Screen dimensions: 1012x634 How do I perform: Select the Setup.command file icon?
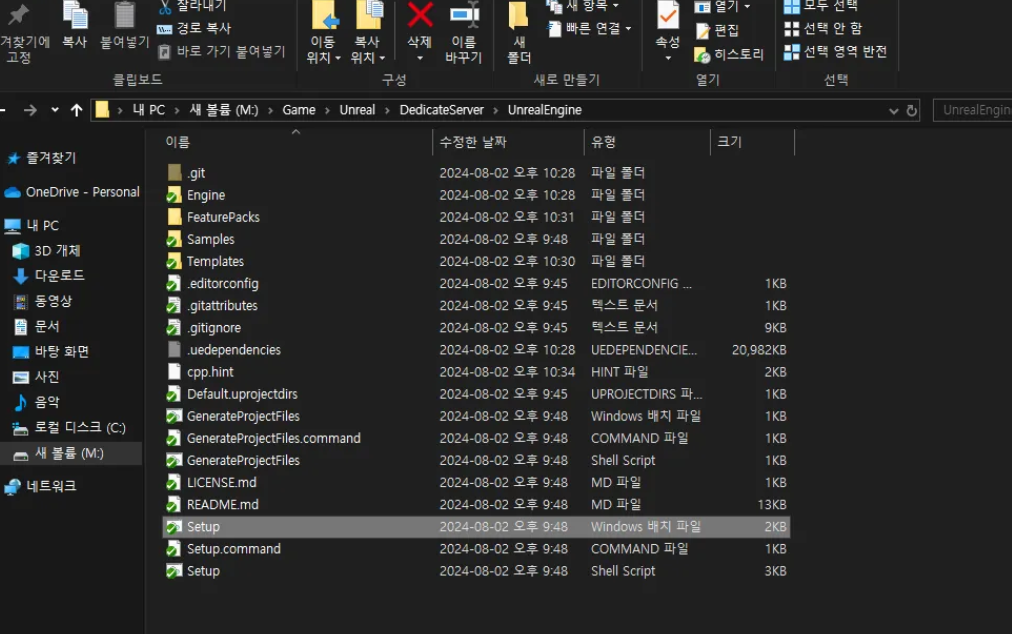coord(174,549)
